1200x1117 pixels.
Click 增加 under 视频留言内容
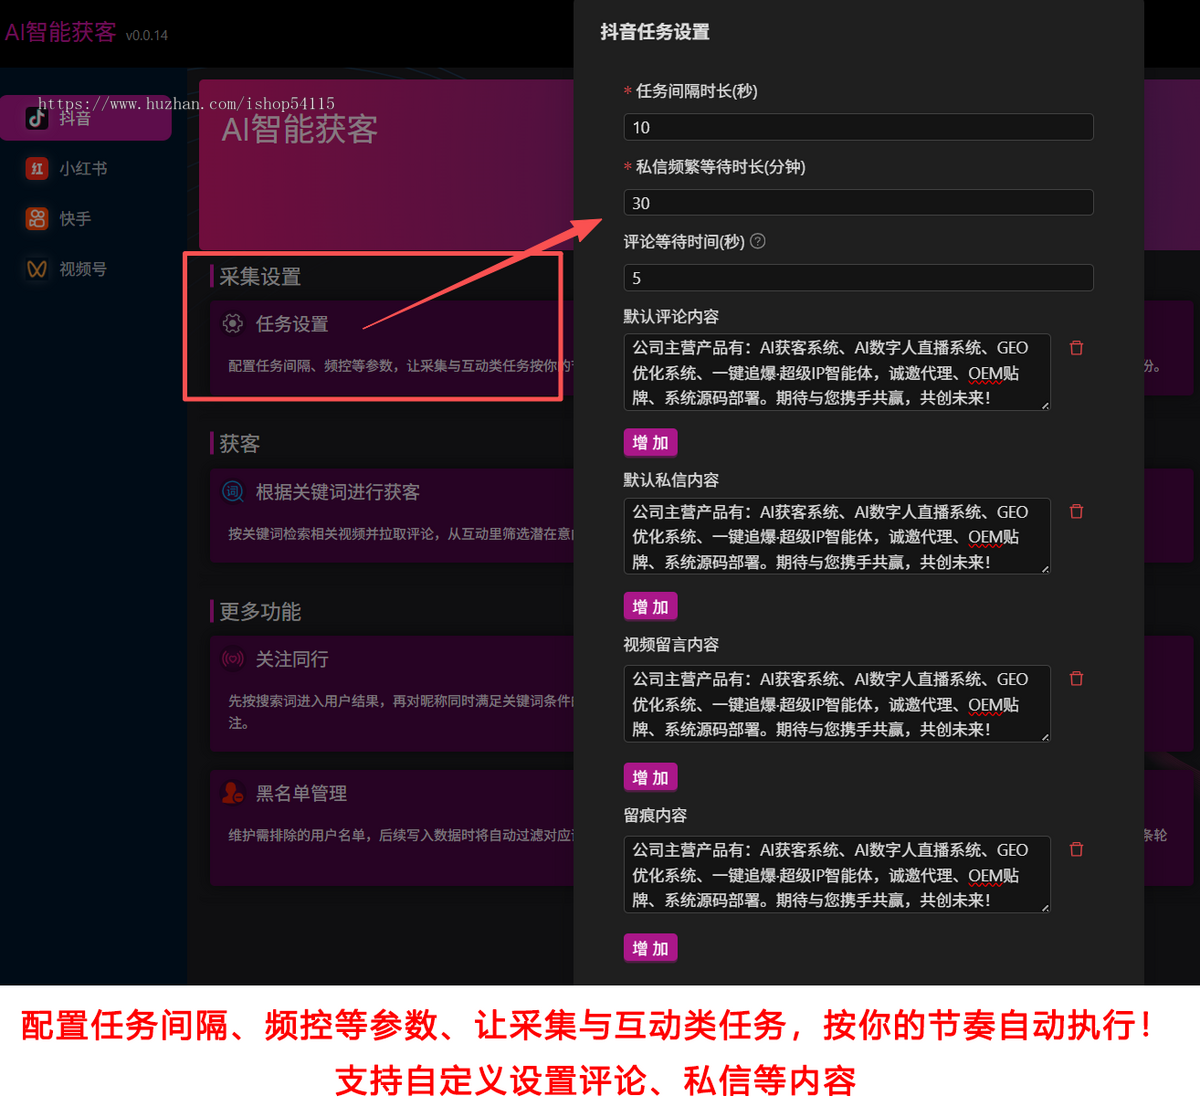coord(650,777)
